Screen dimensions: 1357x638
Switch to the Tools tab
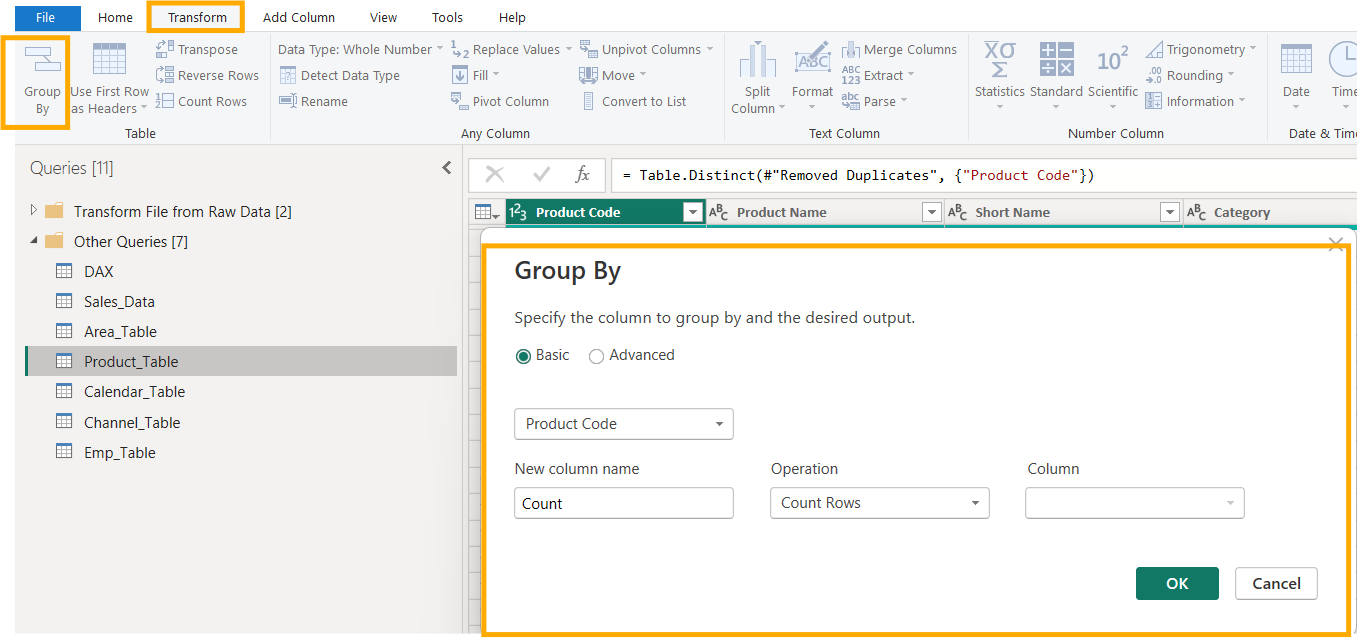click(447, 17)
